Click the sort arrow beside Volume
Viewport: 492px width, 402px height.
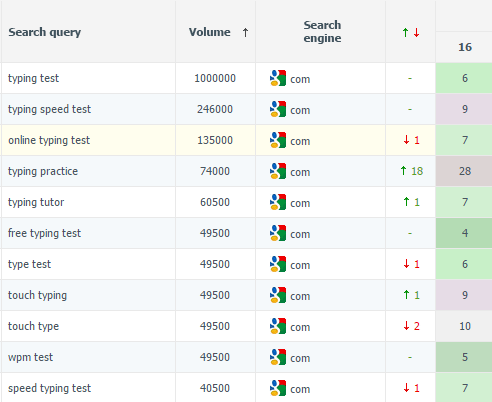point(245,32)
